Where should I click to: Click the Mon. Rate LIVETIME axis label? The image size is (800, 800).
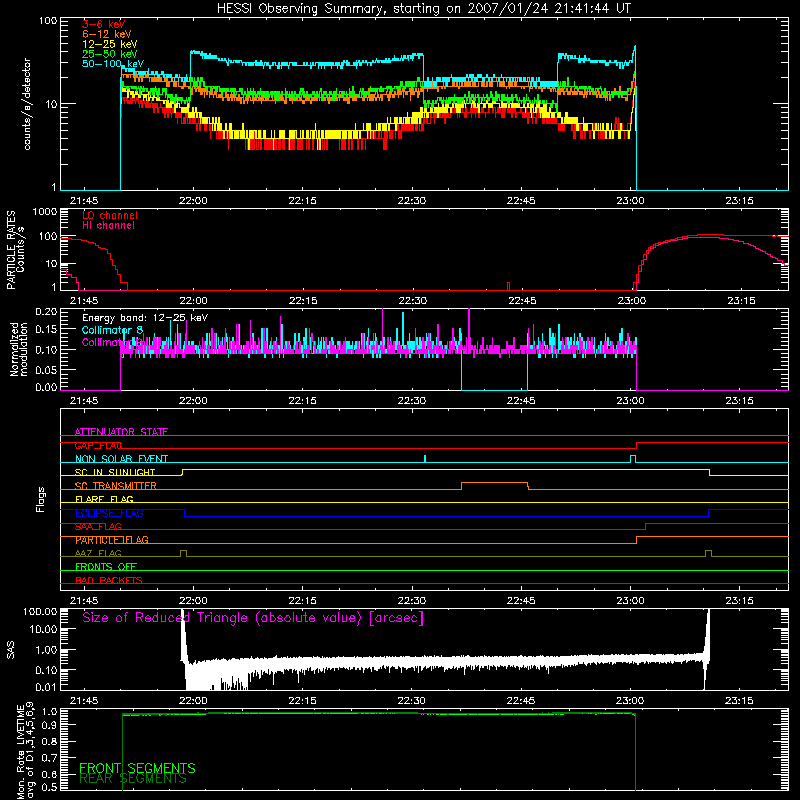pos(26,751)
